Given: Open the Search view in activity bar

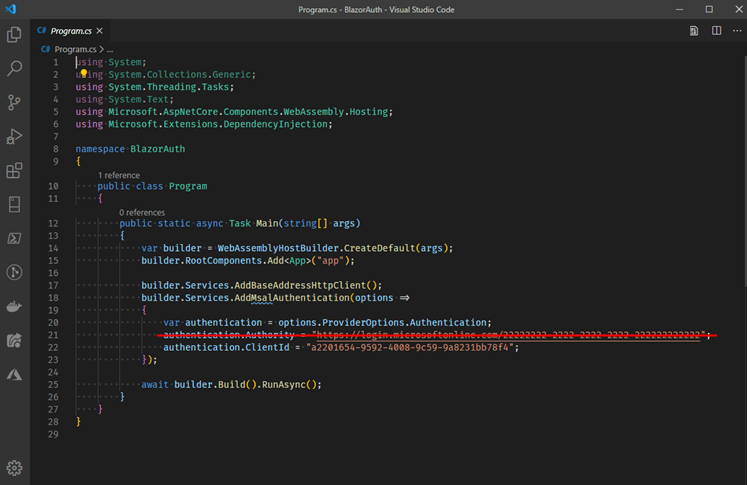Looking at the screenshot, I should point(14,68).
